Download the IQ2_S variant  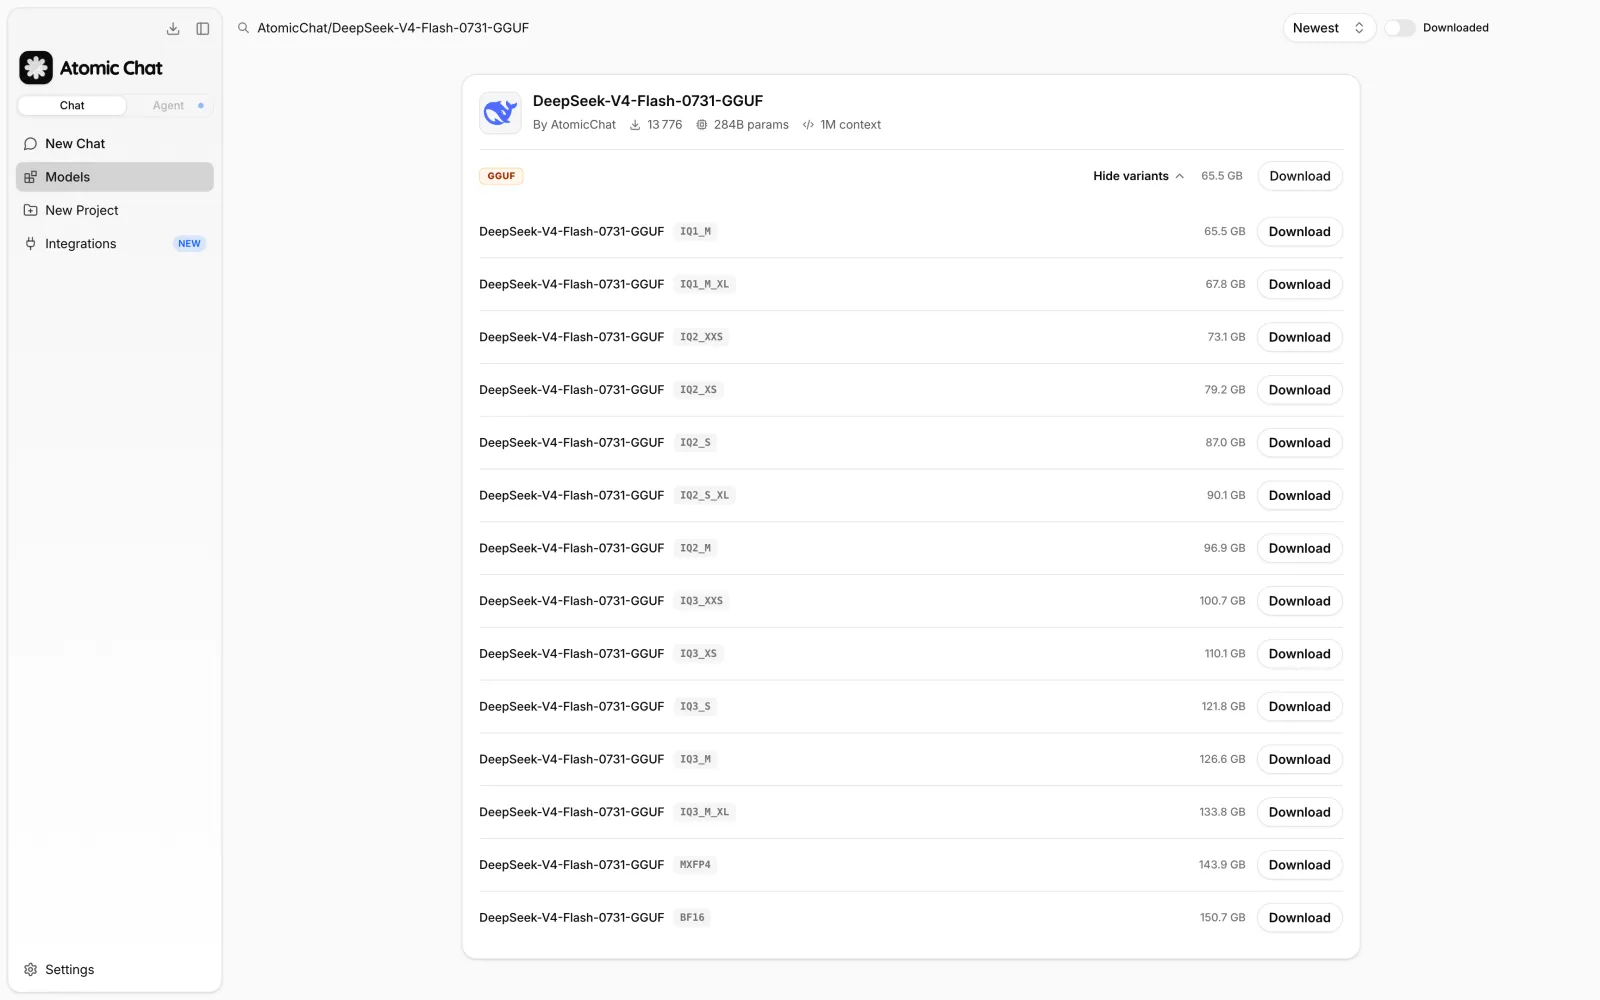click(x=1300, y=443)
